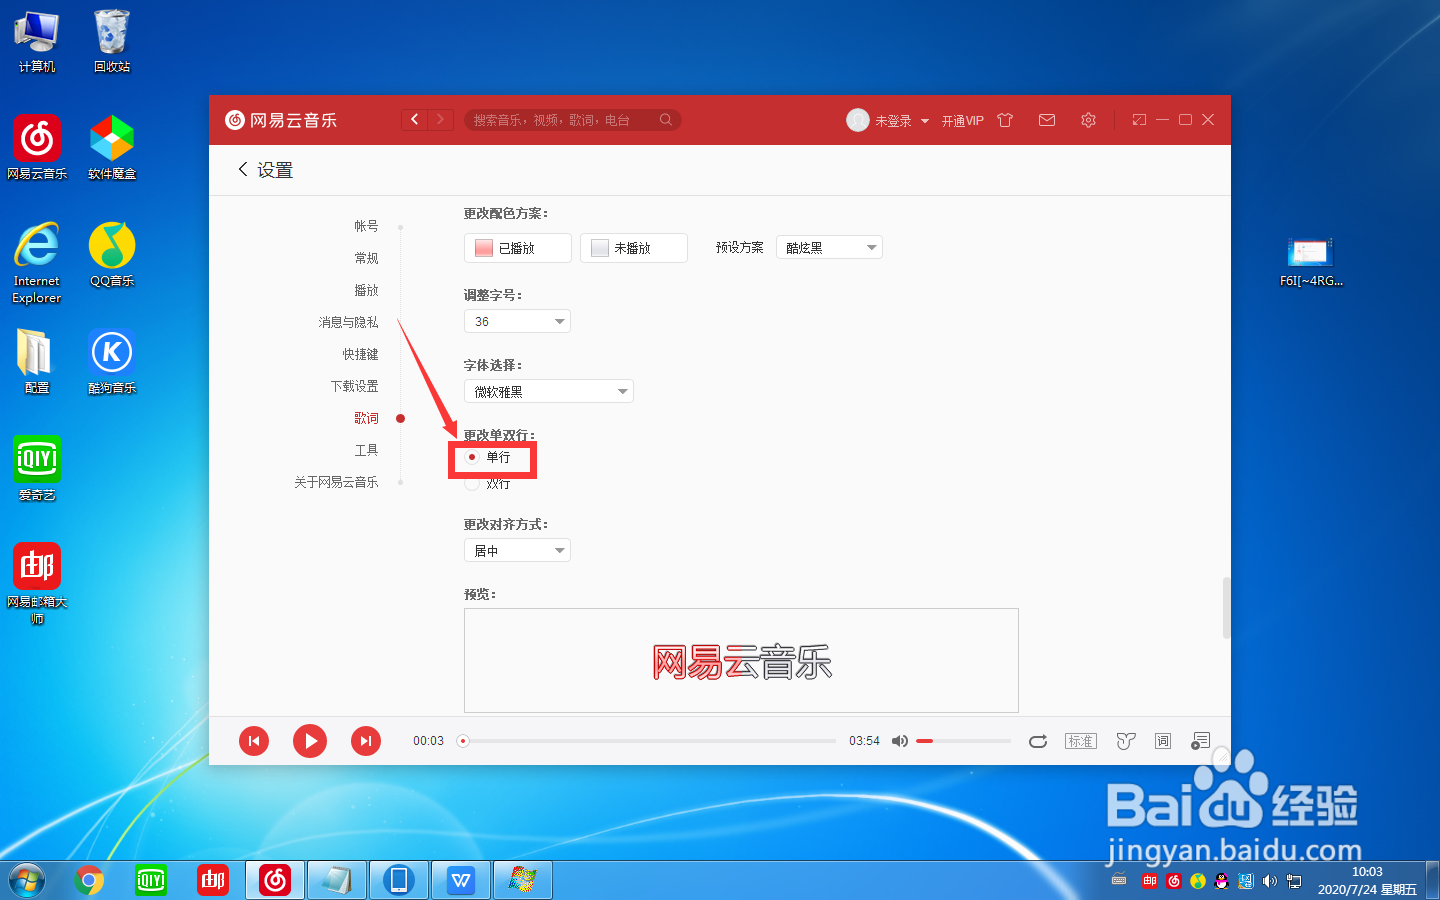Open the playlist queue icon
The image size is (1440, 900).
point(1200,741)
